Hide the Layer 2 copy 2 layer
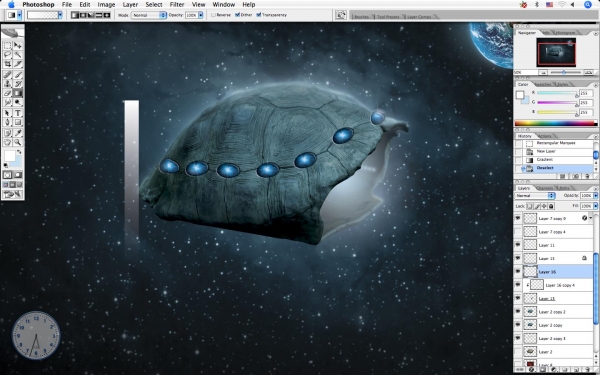The height and width of the screenshot is (375, 600). 518,312
